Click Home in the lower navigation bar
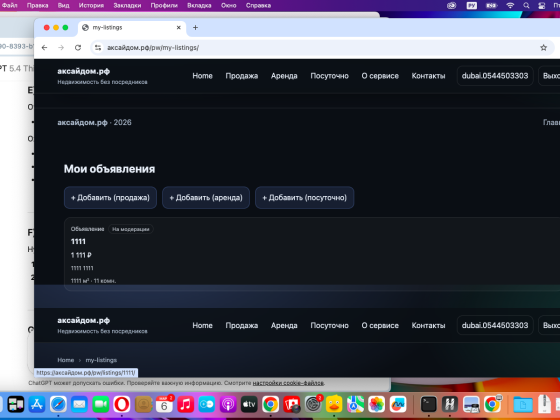The width and height of the screenshot is (560, 420). (202, 325)
